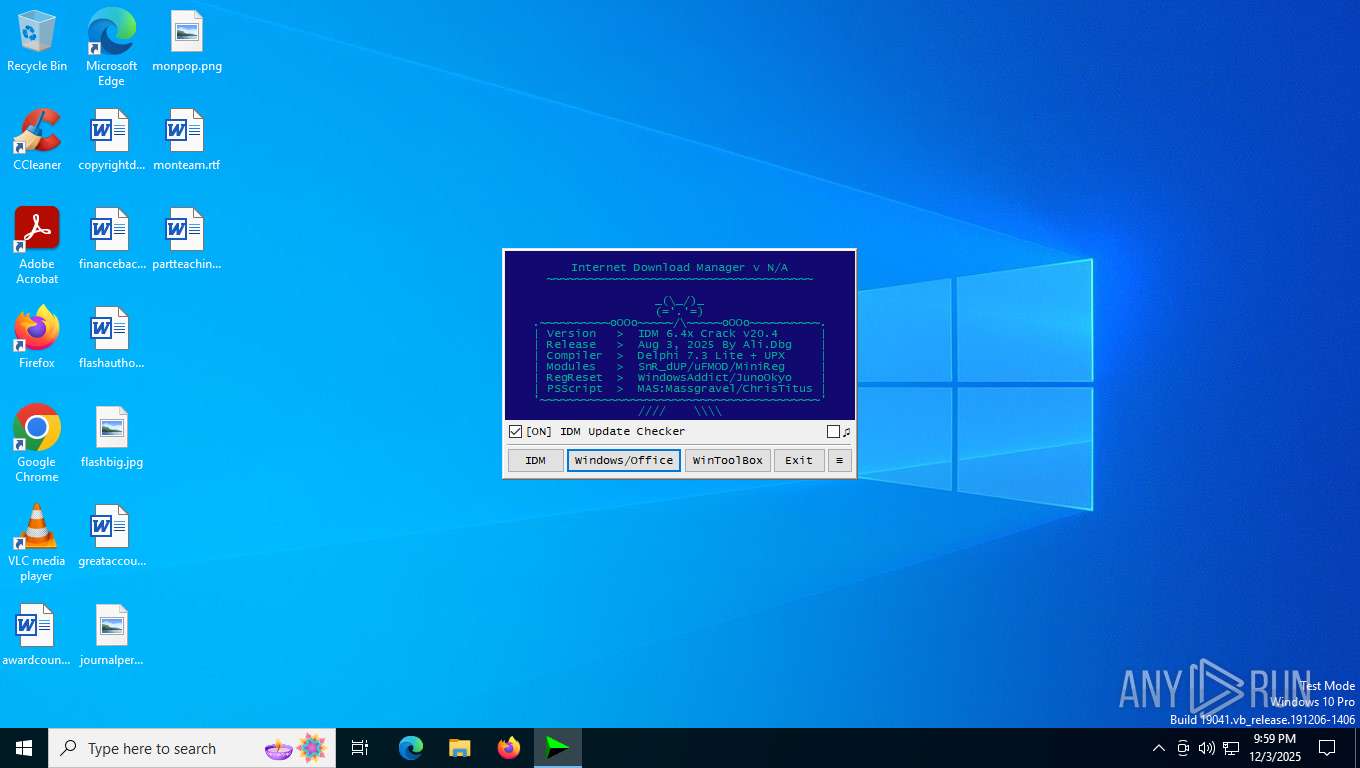1360x768 pixels.
Task: Open the Windows Start menu
Action: [24, 748]
